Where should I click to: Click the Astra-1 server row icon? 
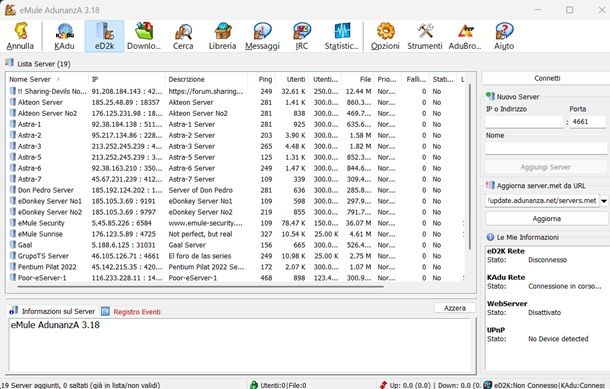click(x=12, y=124)
